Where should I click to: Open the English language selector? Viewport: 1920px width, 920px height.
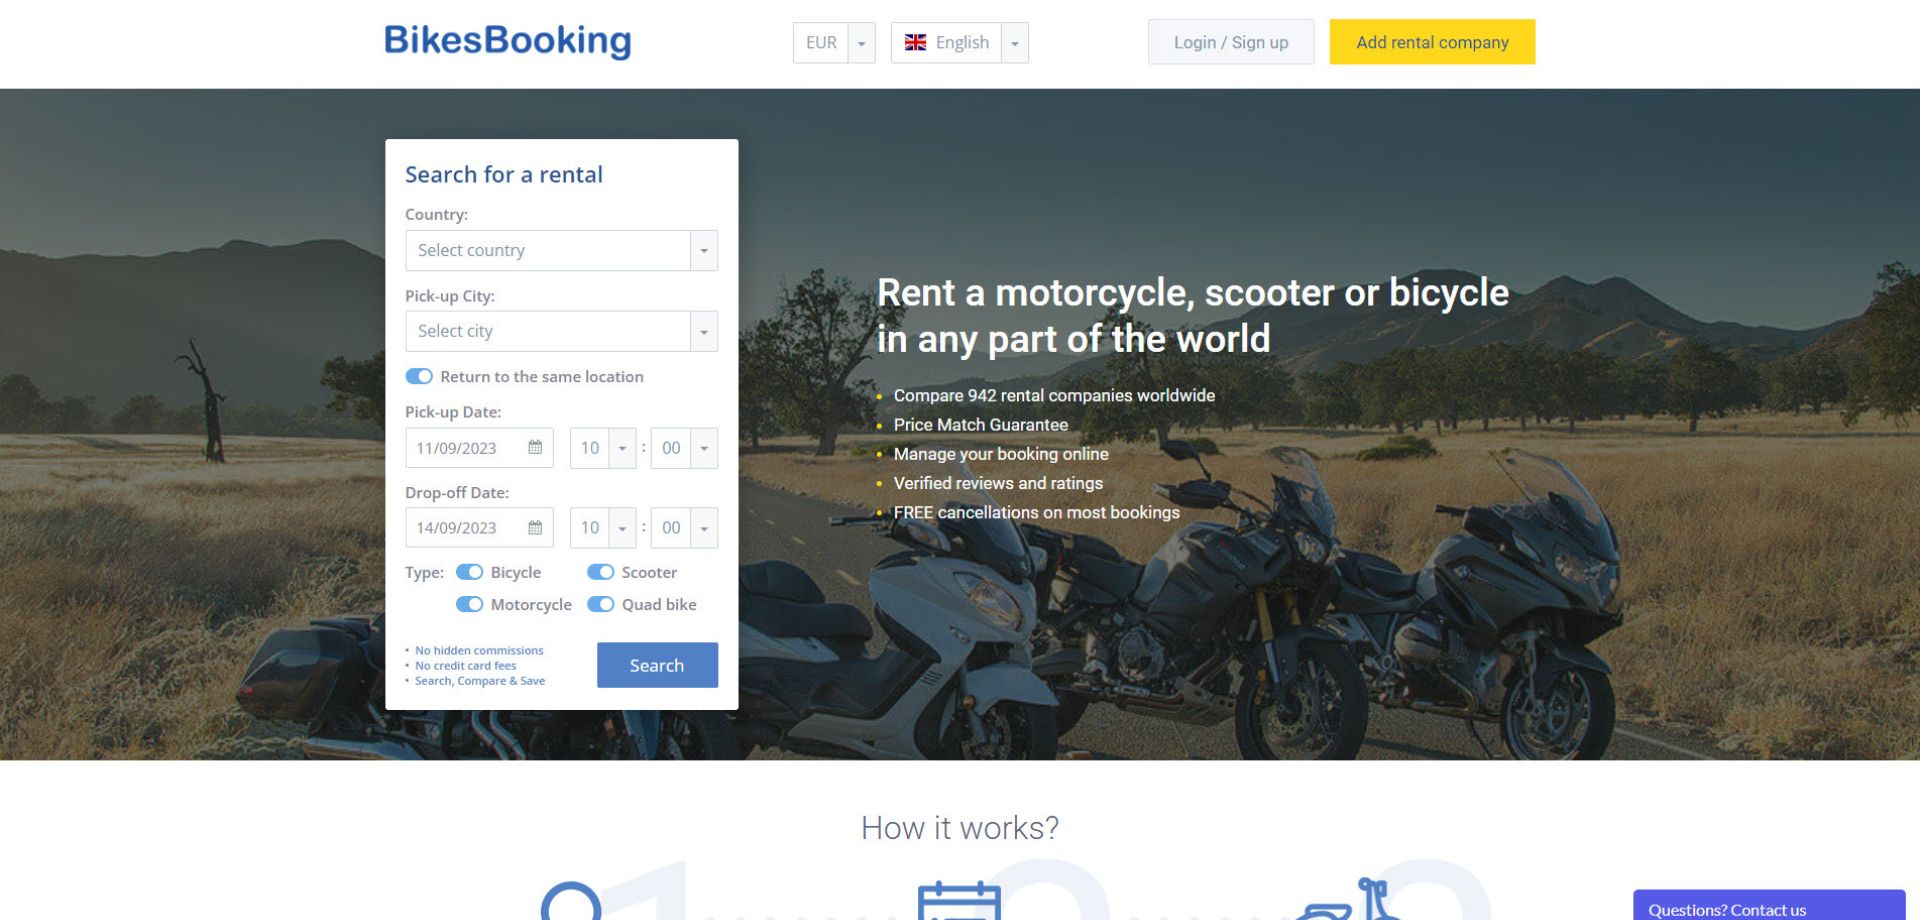point(1013,42)
